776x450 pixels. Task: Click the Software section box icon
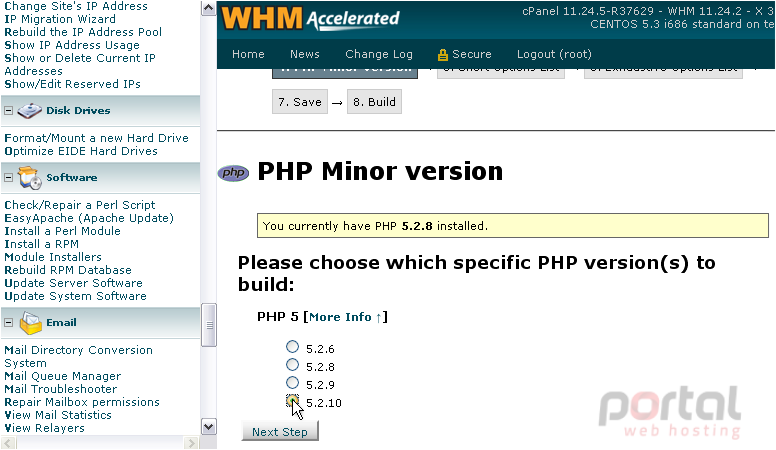pyautogui.click(x=30, y=178)
